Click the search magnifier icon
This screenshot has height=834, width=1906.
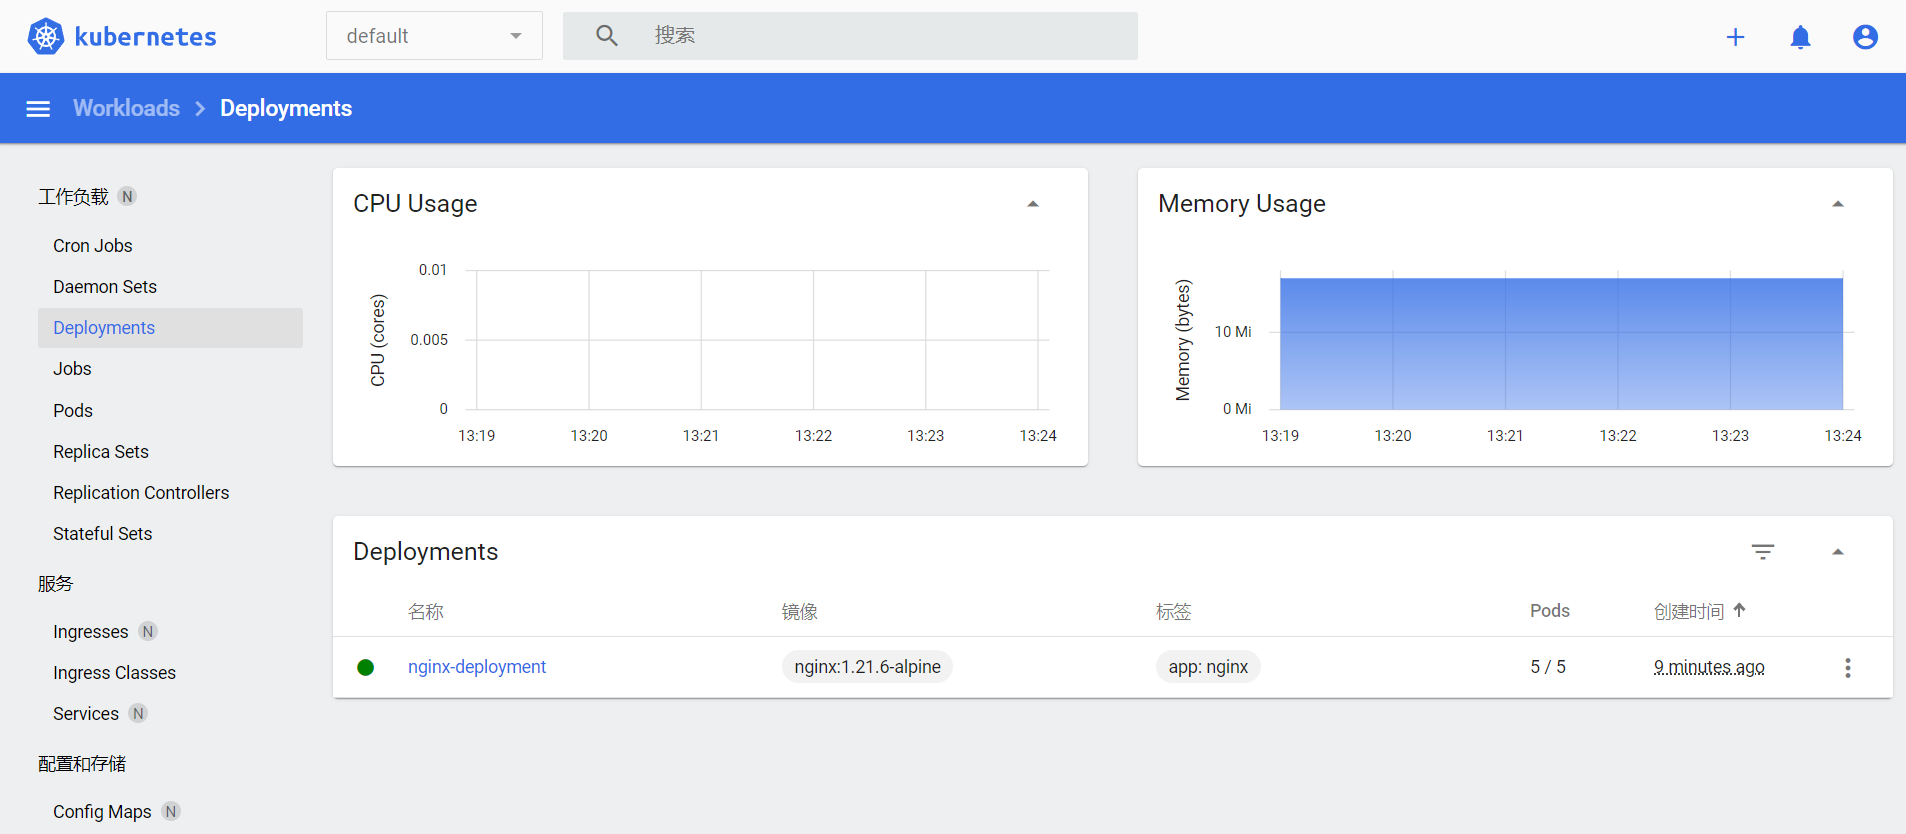click(607, 36)
